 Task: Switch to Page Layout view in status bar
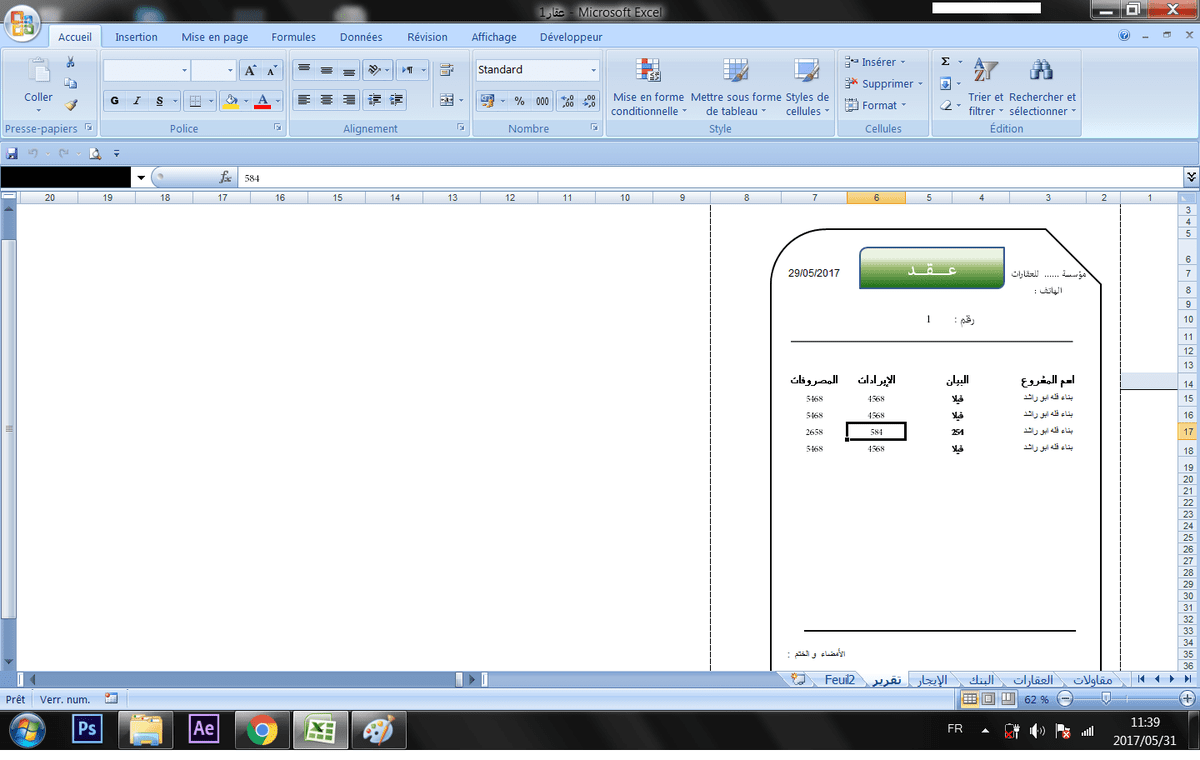(x=988, y=699)
